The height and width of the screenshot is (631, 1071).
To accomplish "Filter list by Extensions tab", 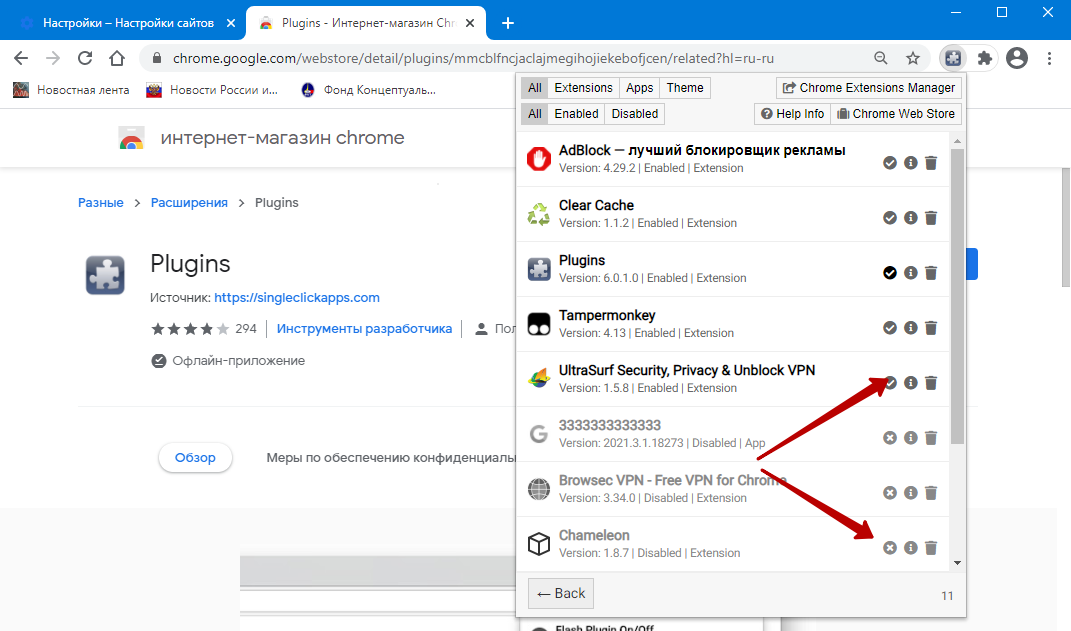I will pos(583,88).
